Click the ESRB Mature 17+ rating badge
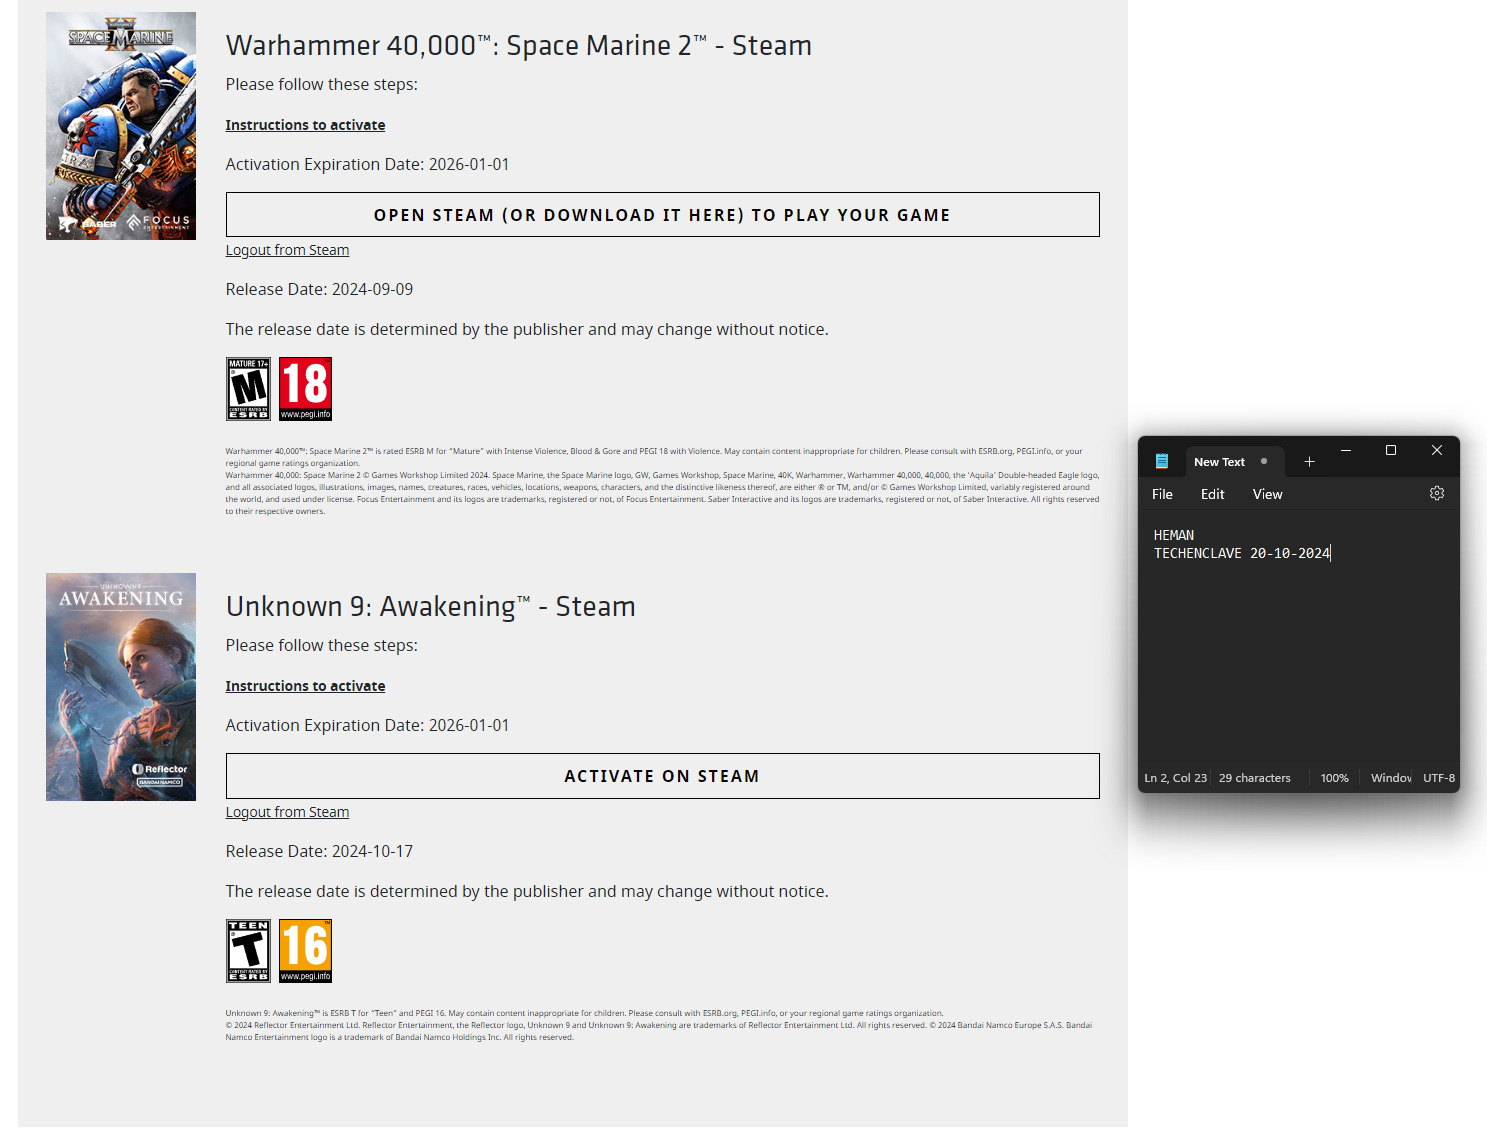 (248, 389)
